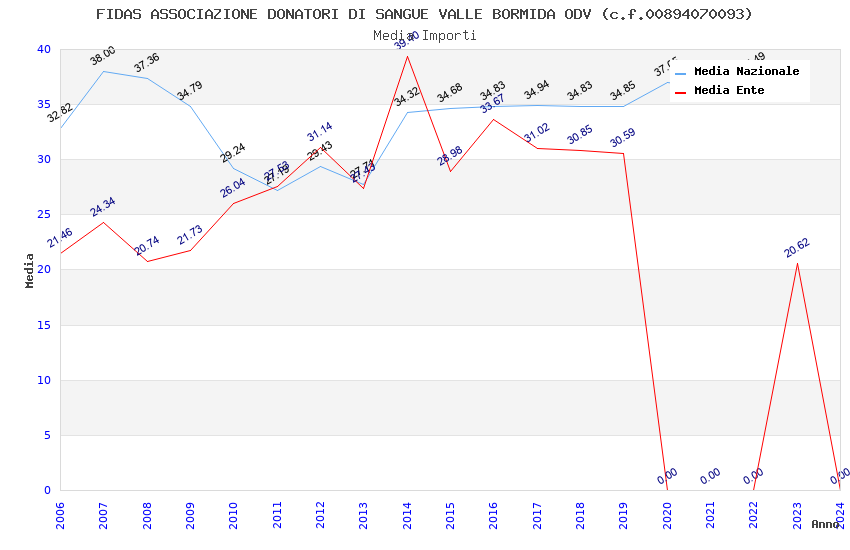The width and height of the screenshot is (850, 550).
Task: Click the 31.14 Media Ente data label
Action: click(320, 132)
